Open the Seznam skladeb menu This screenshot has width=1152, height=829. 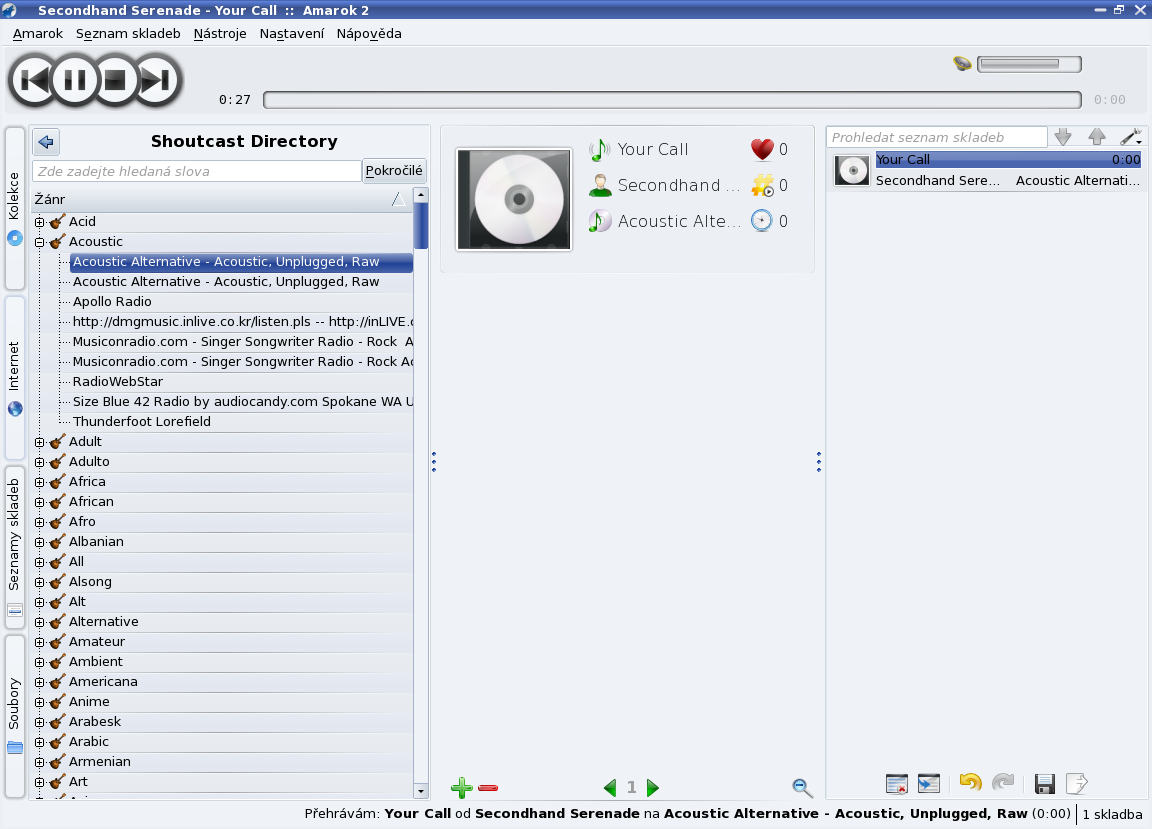tap(128, 34)
